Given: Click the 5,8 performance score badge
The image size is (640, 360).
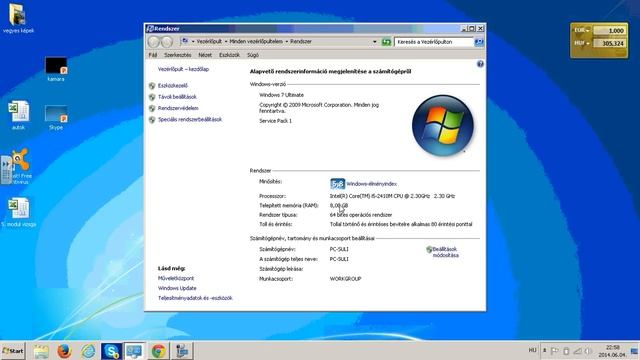Looking at the screenshot, I should (338, 184).
